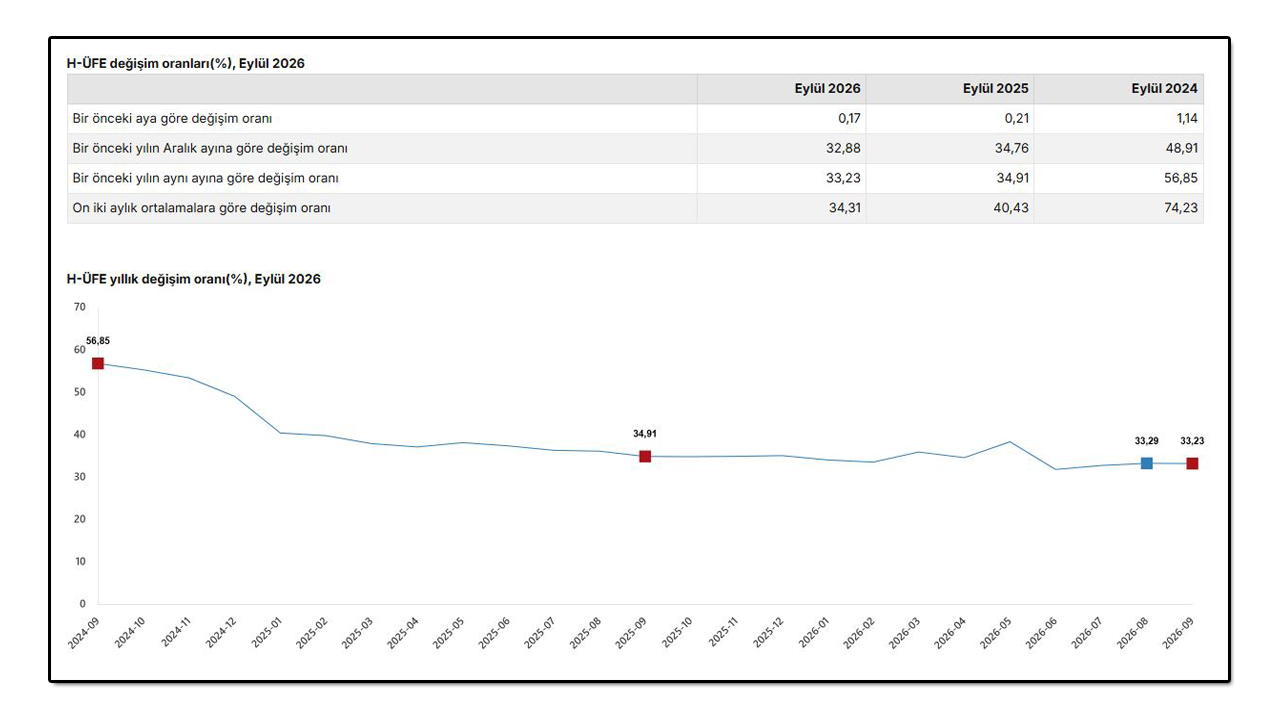Click the 2026-09 x-axis label
Image resolution: width=1280 pixels, height=720 pixels.
(x=1178, y=632)
